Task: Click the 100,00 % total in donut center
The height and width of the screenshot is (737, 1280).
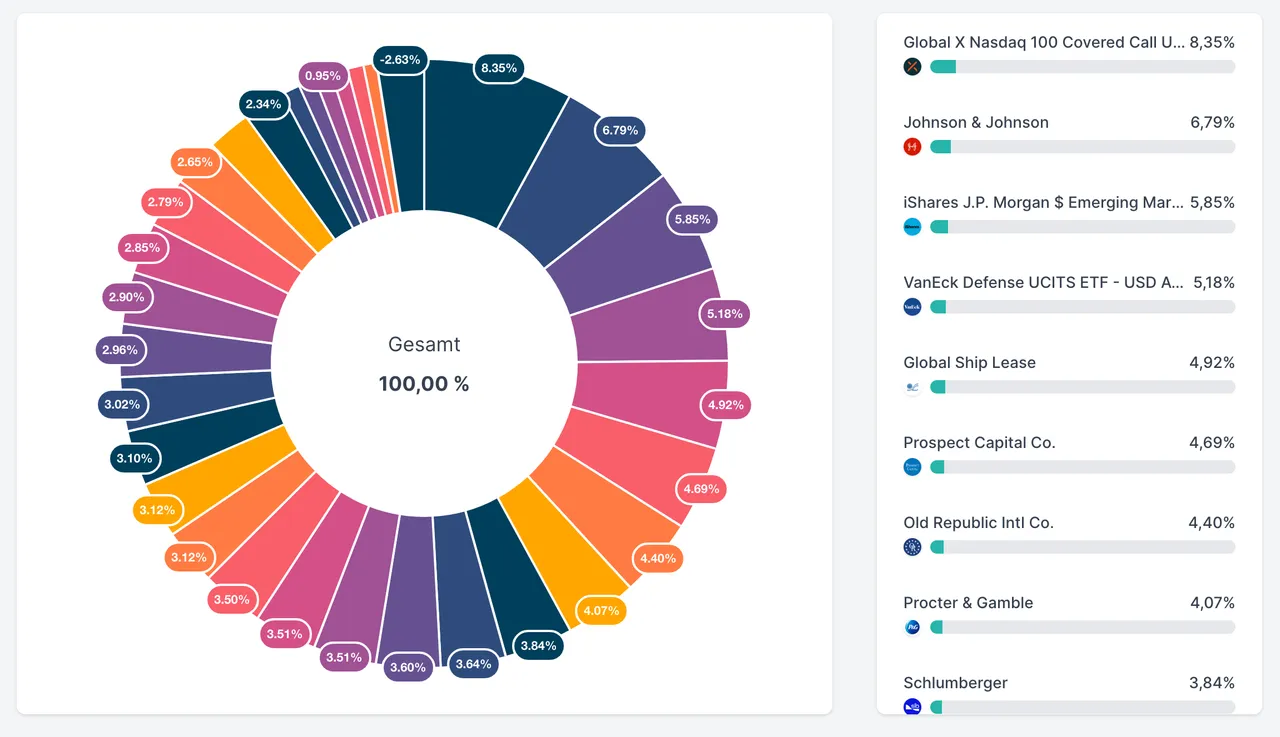Action: pos(424,384)
